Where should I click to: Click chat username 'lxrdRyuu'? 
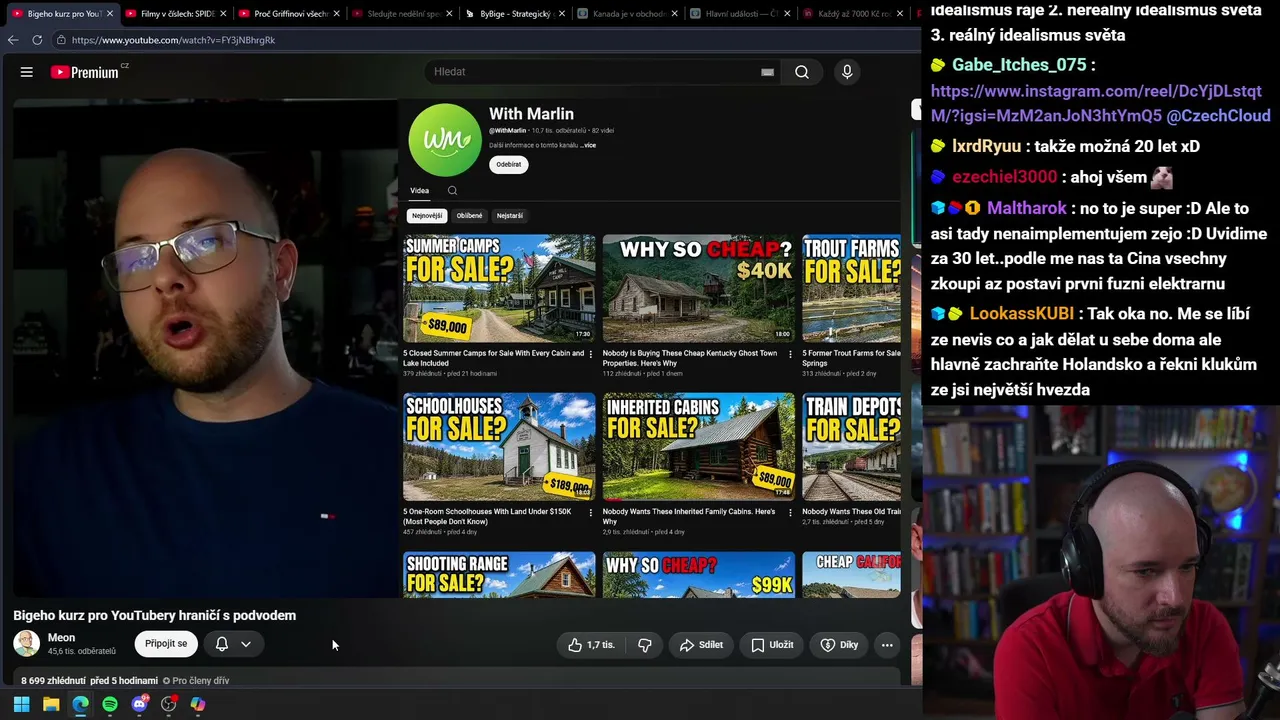tap(986, 147)
